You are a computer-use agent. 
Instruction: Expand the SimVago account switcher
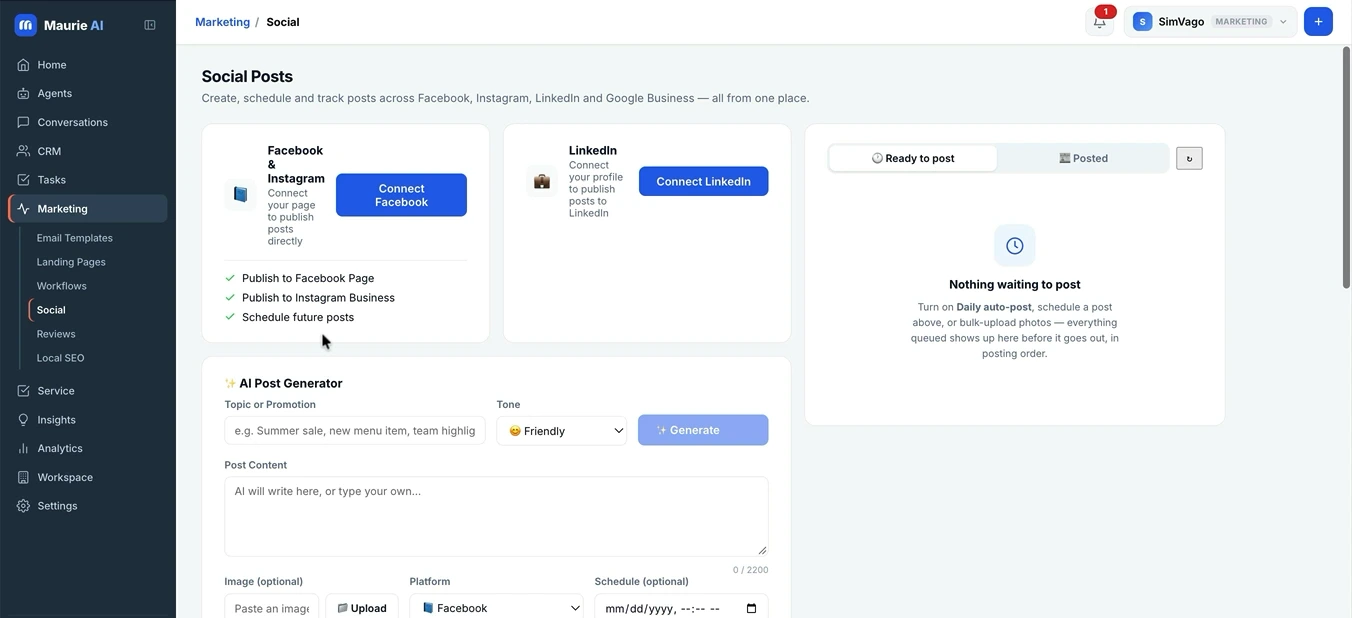1211,22
